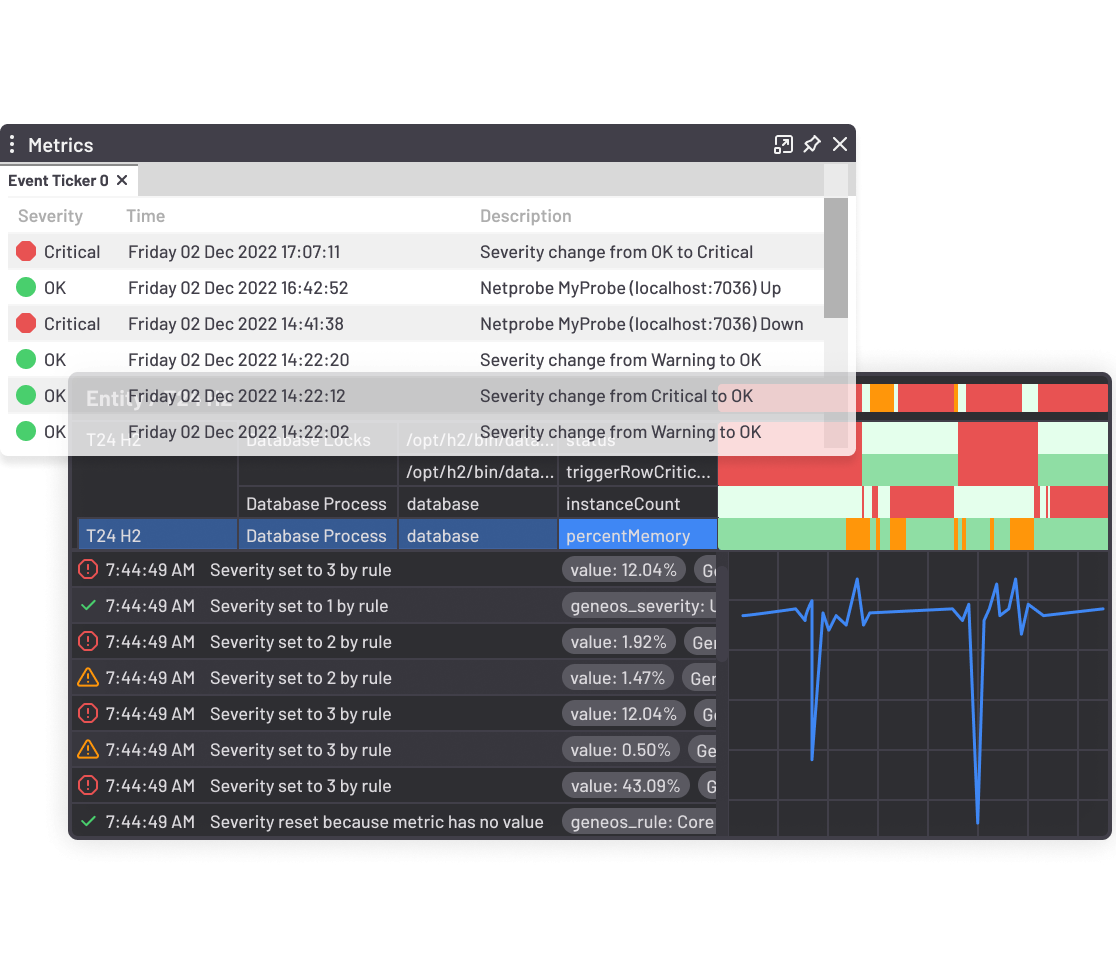Click the red Critical icon at 17:07:11
The width and height of the screenshot is (1116, 960).
click(26, 252)
